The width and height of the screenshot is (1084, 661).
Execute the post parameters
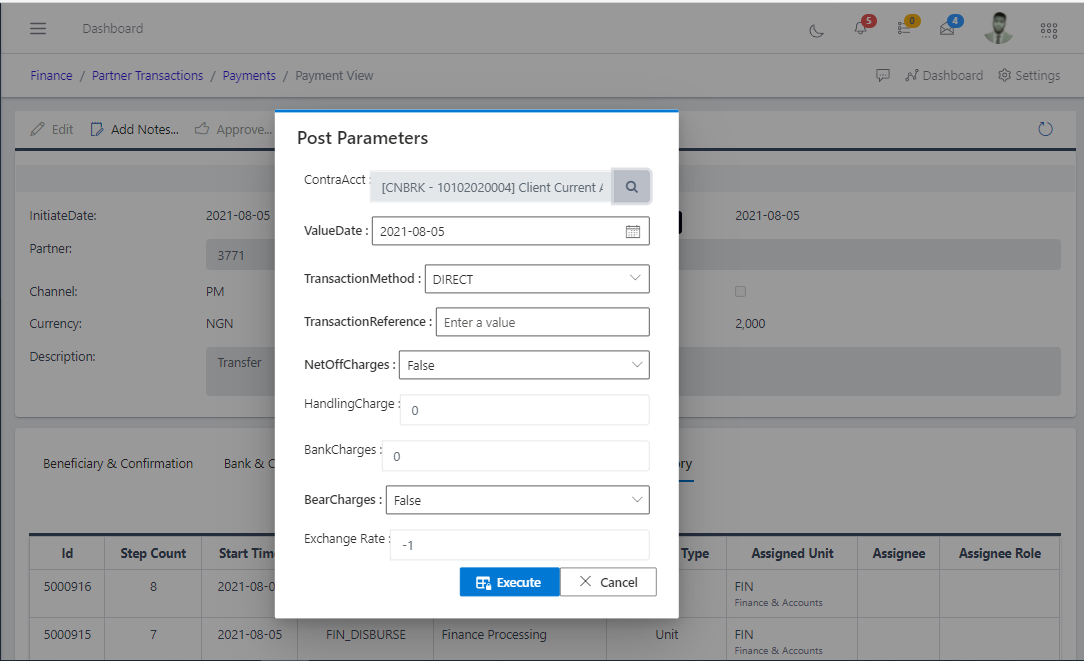pyautogui.click(x=509, y=581)
